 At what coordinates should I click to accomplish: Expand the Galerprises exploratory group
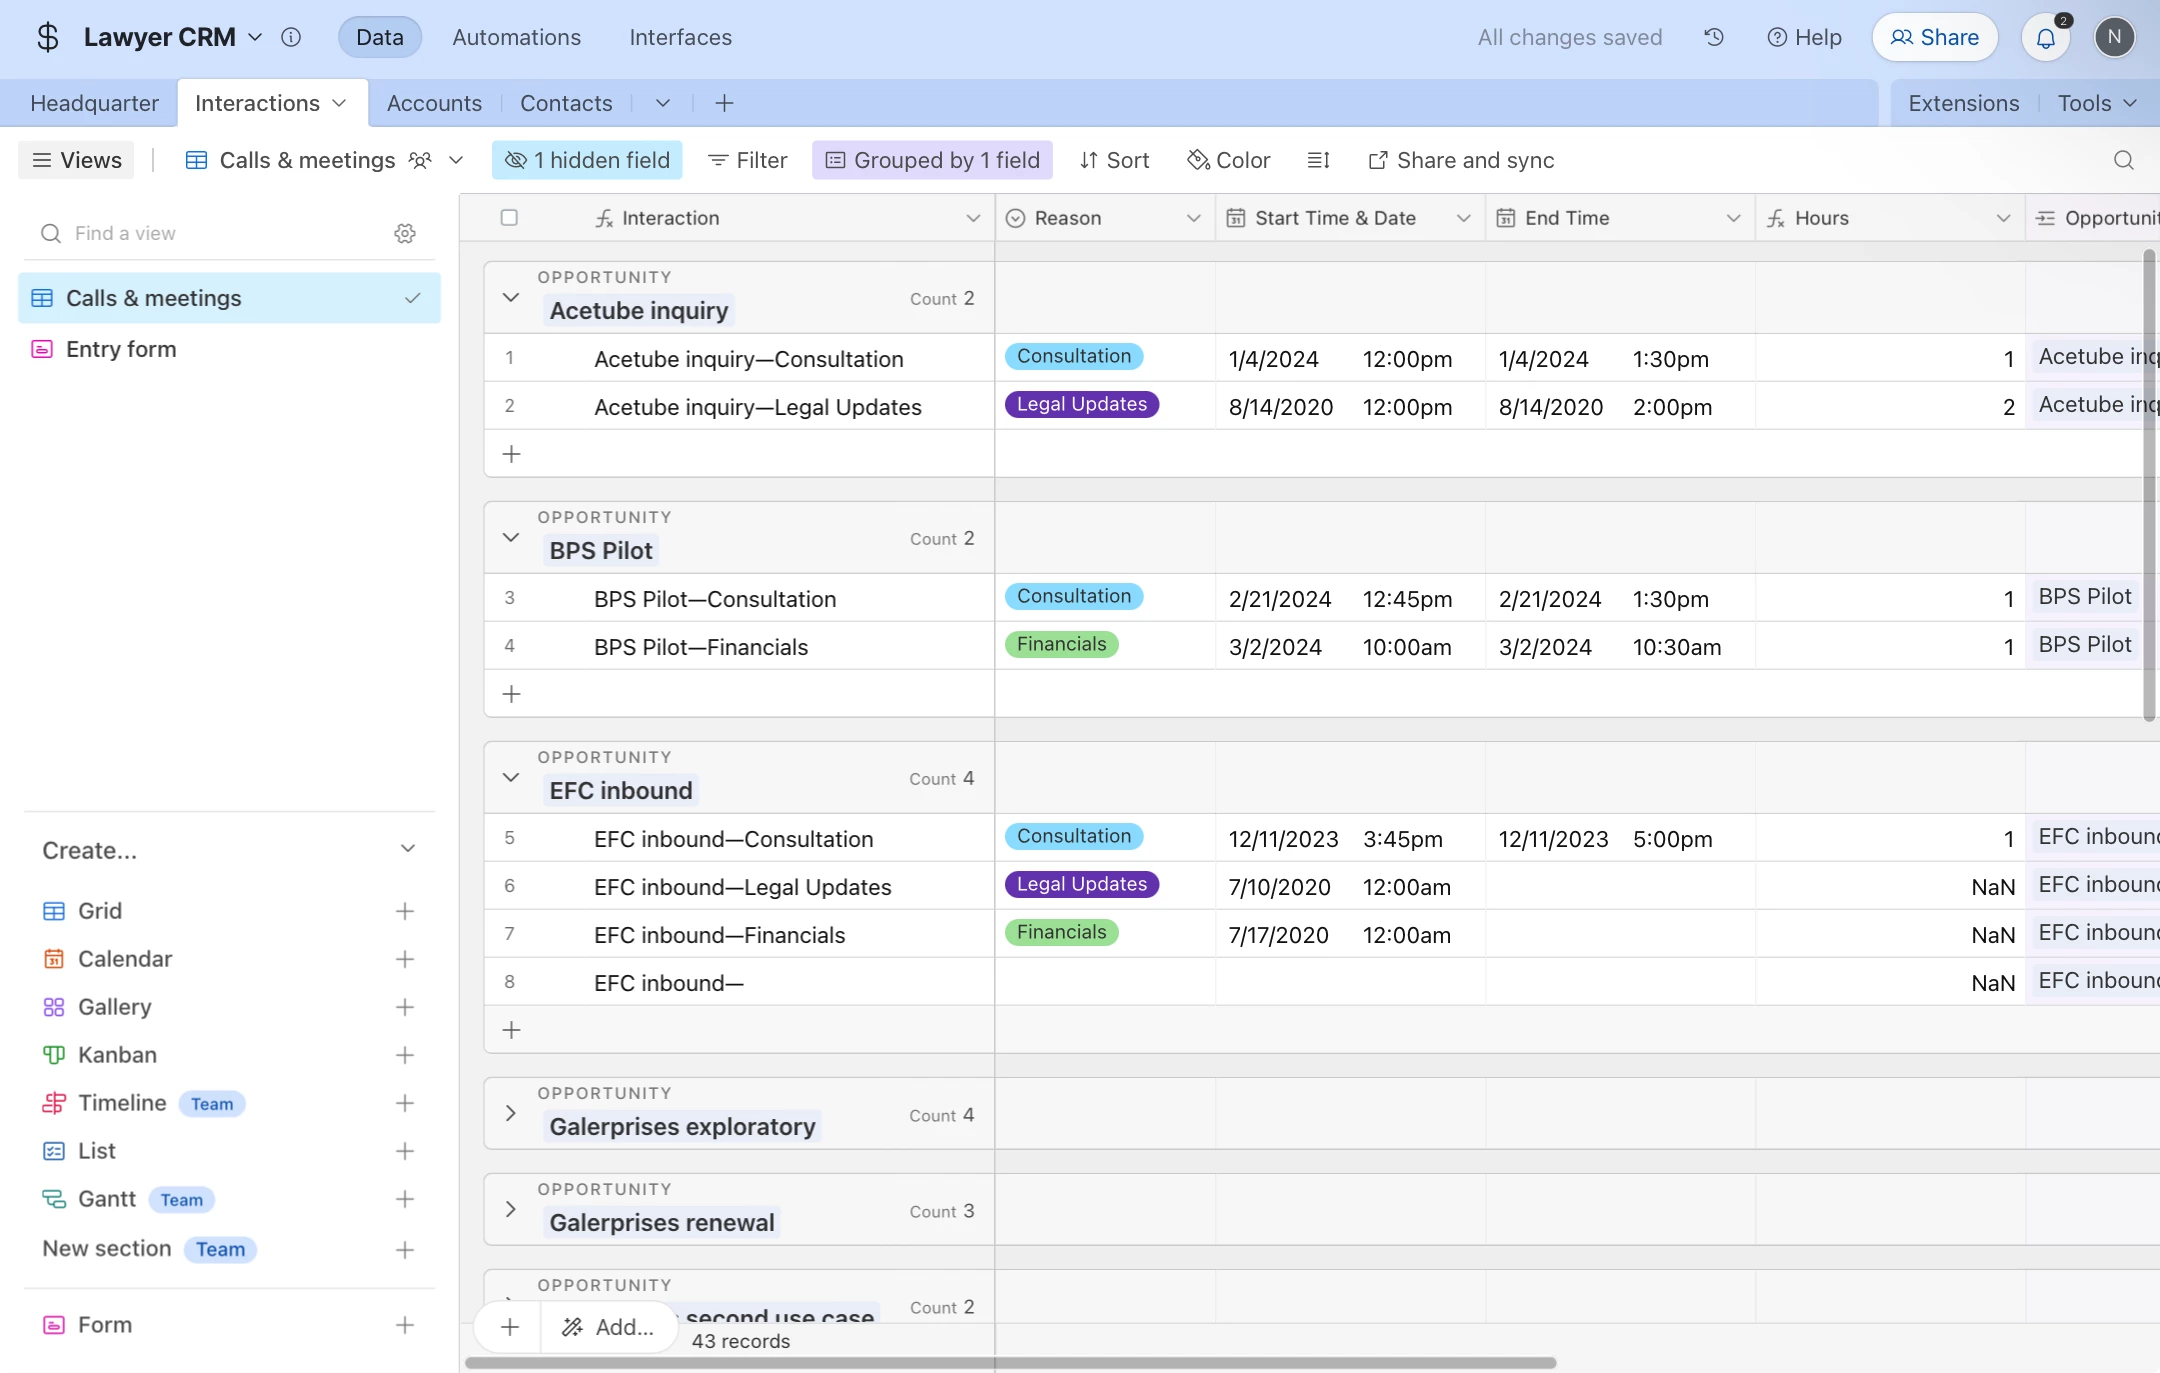coord(511,1113)
